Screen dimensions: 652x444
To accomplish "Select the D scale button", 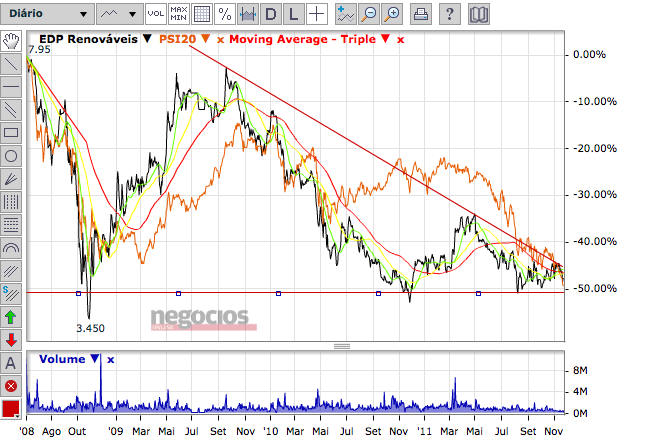I will click(x=271, y=14).
